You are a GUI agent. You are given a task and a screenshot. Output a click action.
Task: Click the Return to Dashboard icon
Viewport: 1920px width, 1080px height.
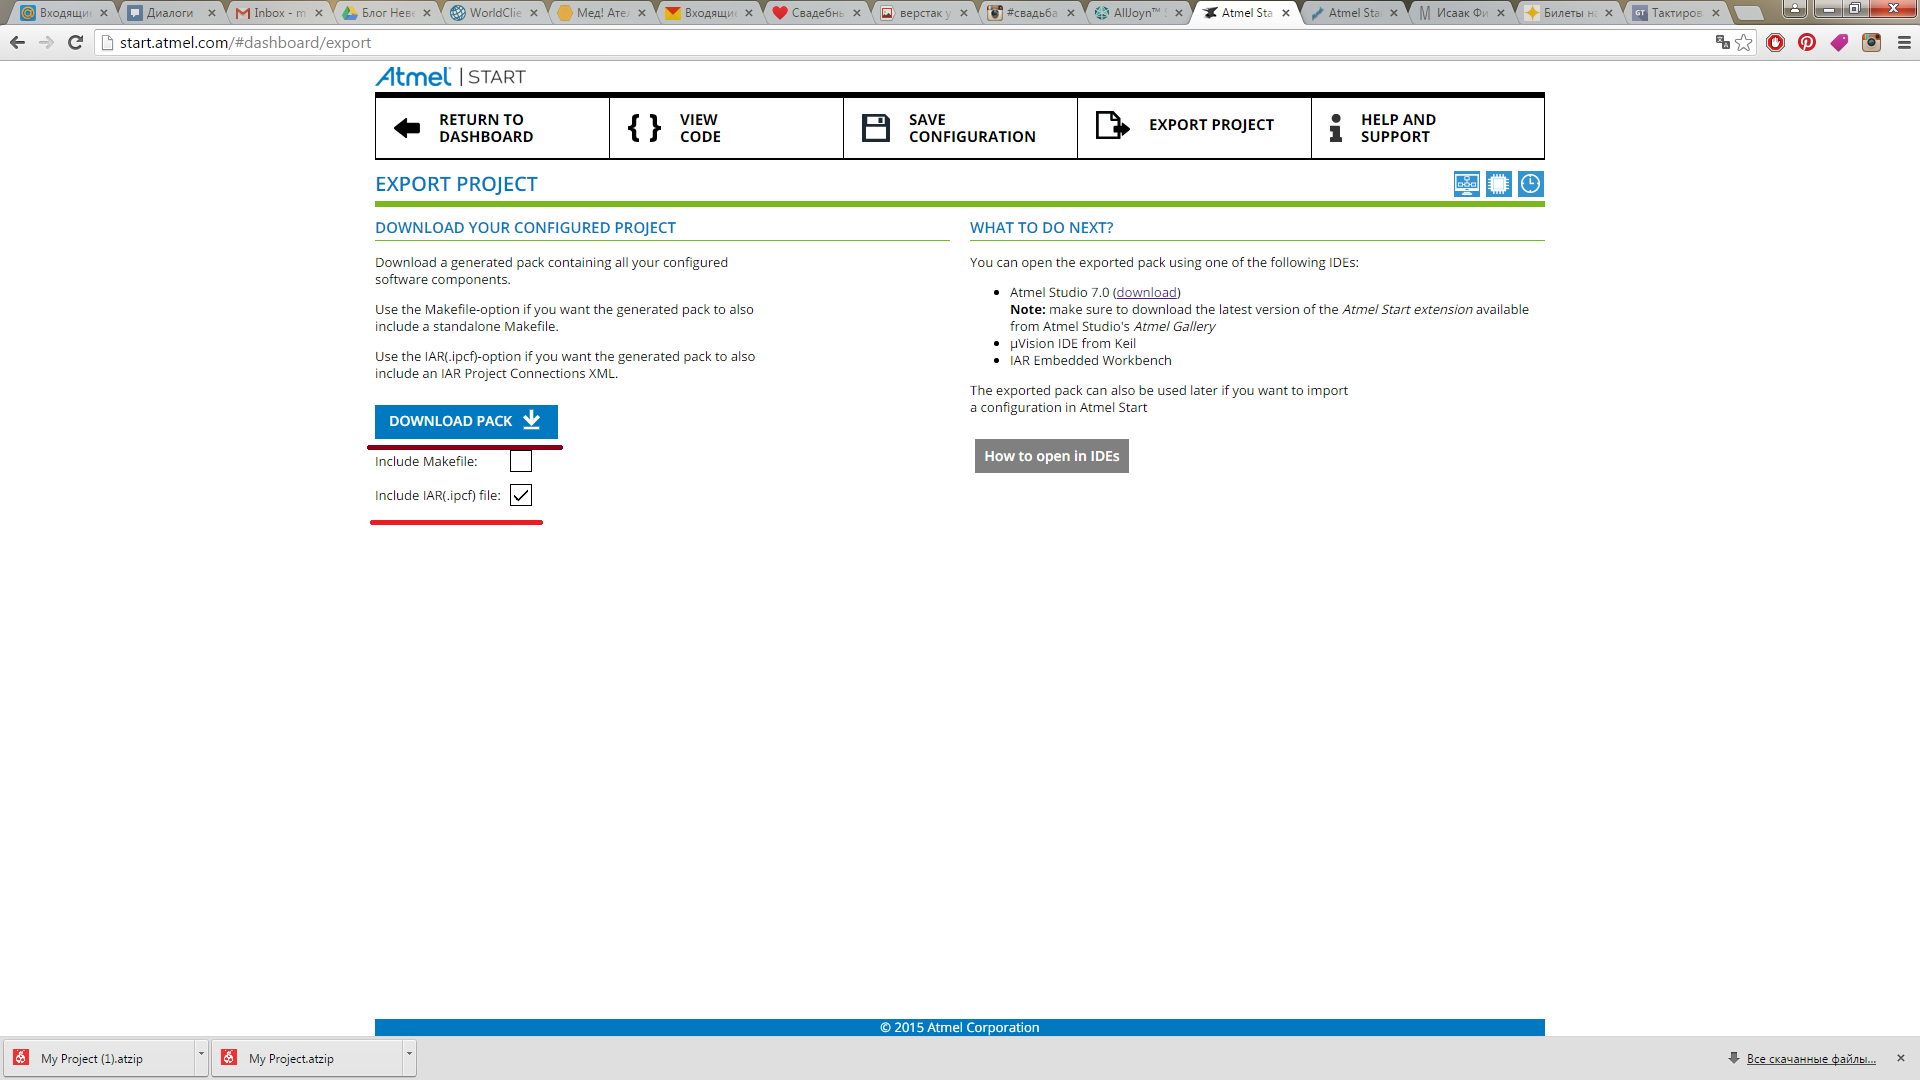pyautogui.click(x=406, y=128)
